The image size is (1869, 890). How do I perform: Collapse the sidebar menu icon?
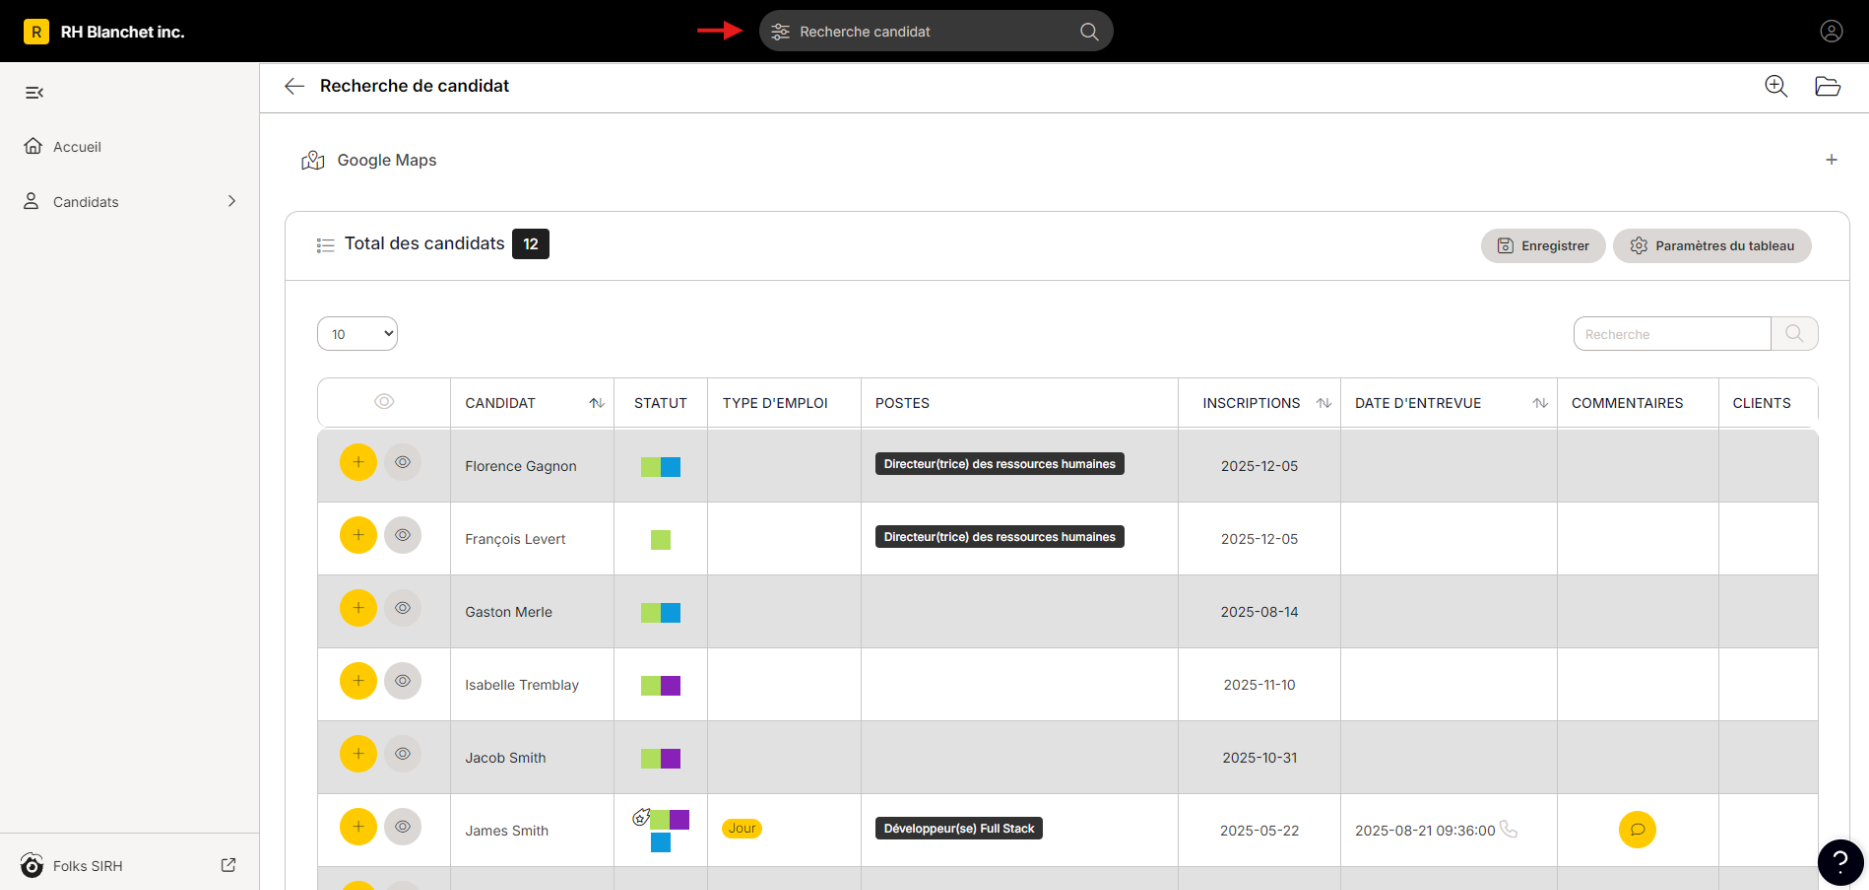34,93
